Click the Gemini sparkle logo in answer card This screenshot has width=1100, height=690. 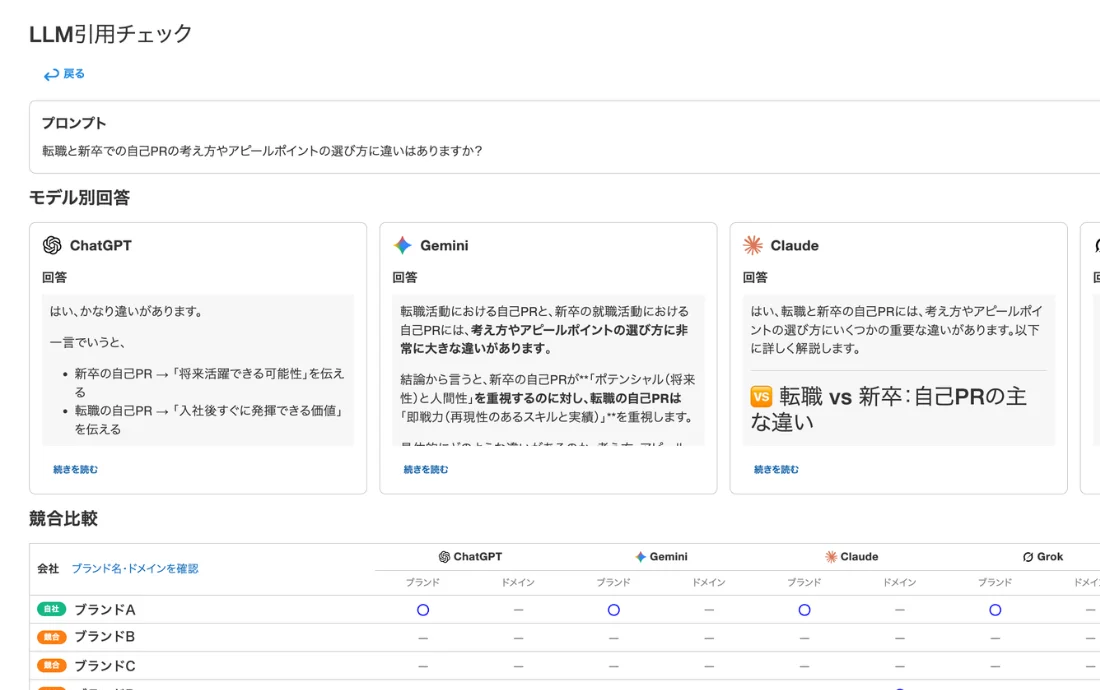coord(403,245)
